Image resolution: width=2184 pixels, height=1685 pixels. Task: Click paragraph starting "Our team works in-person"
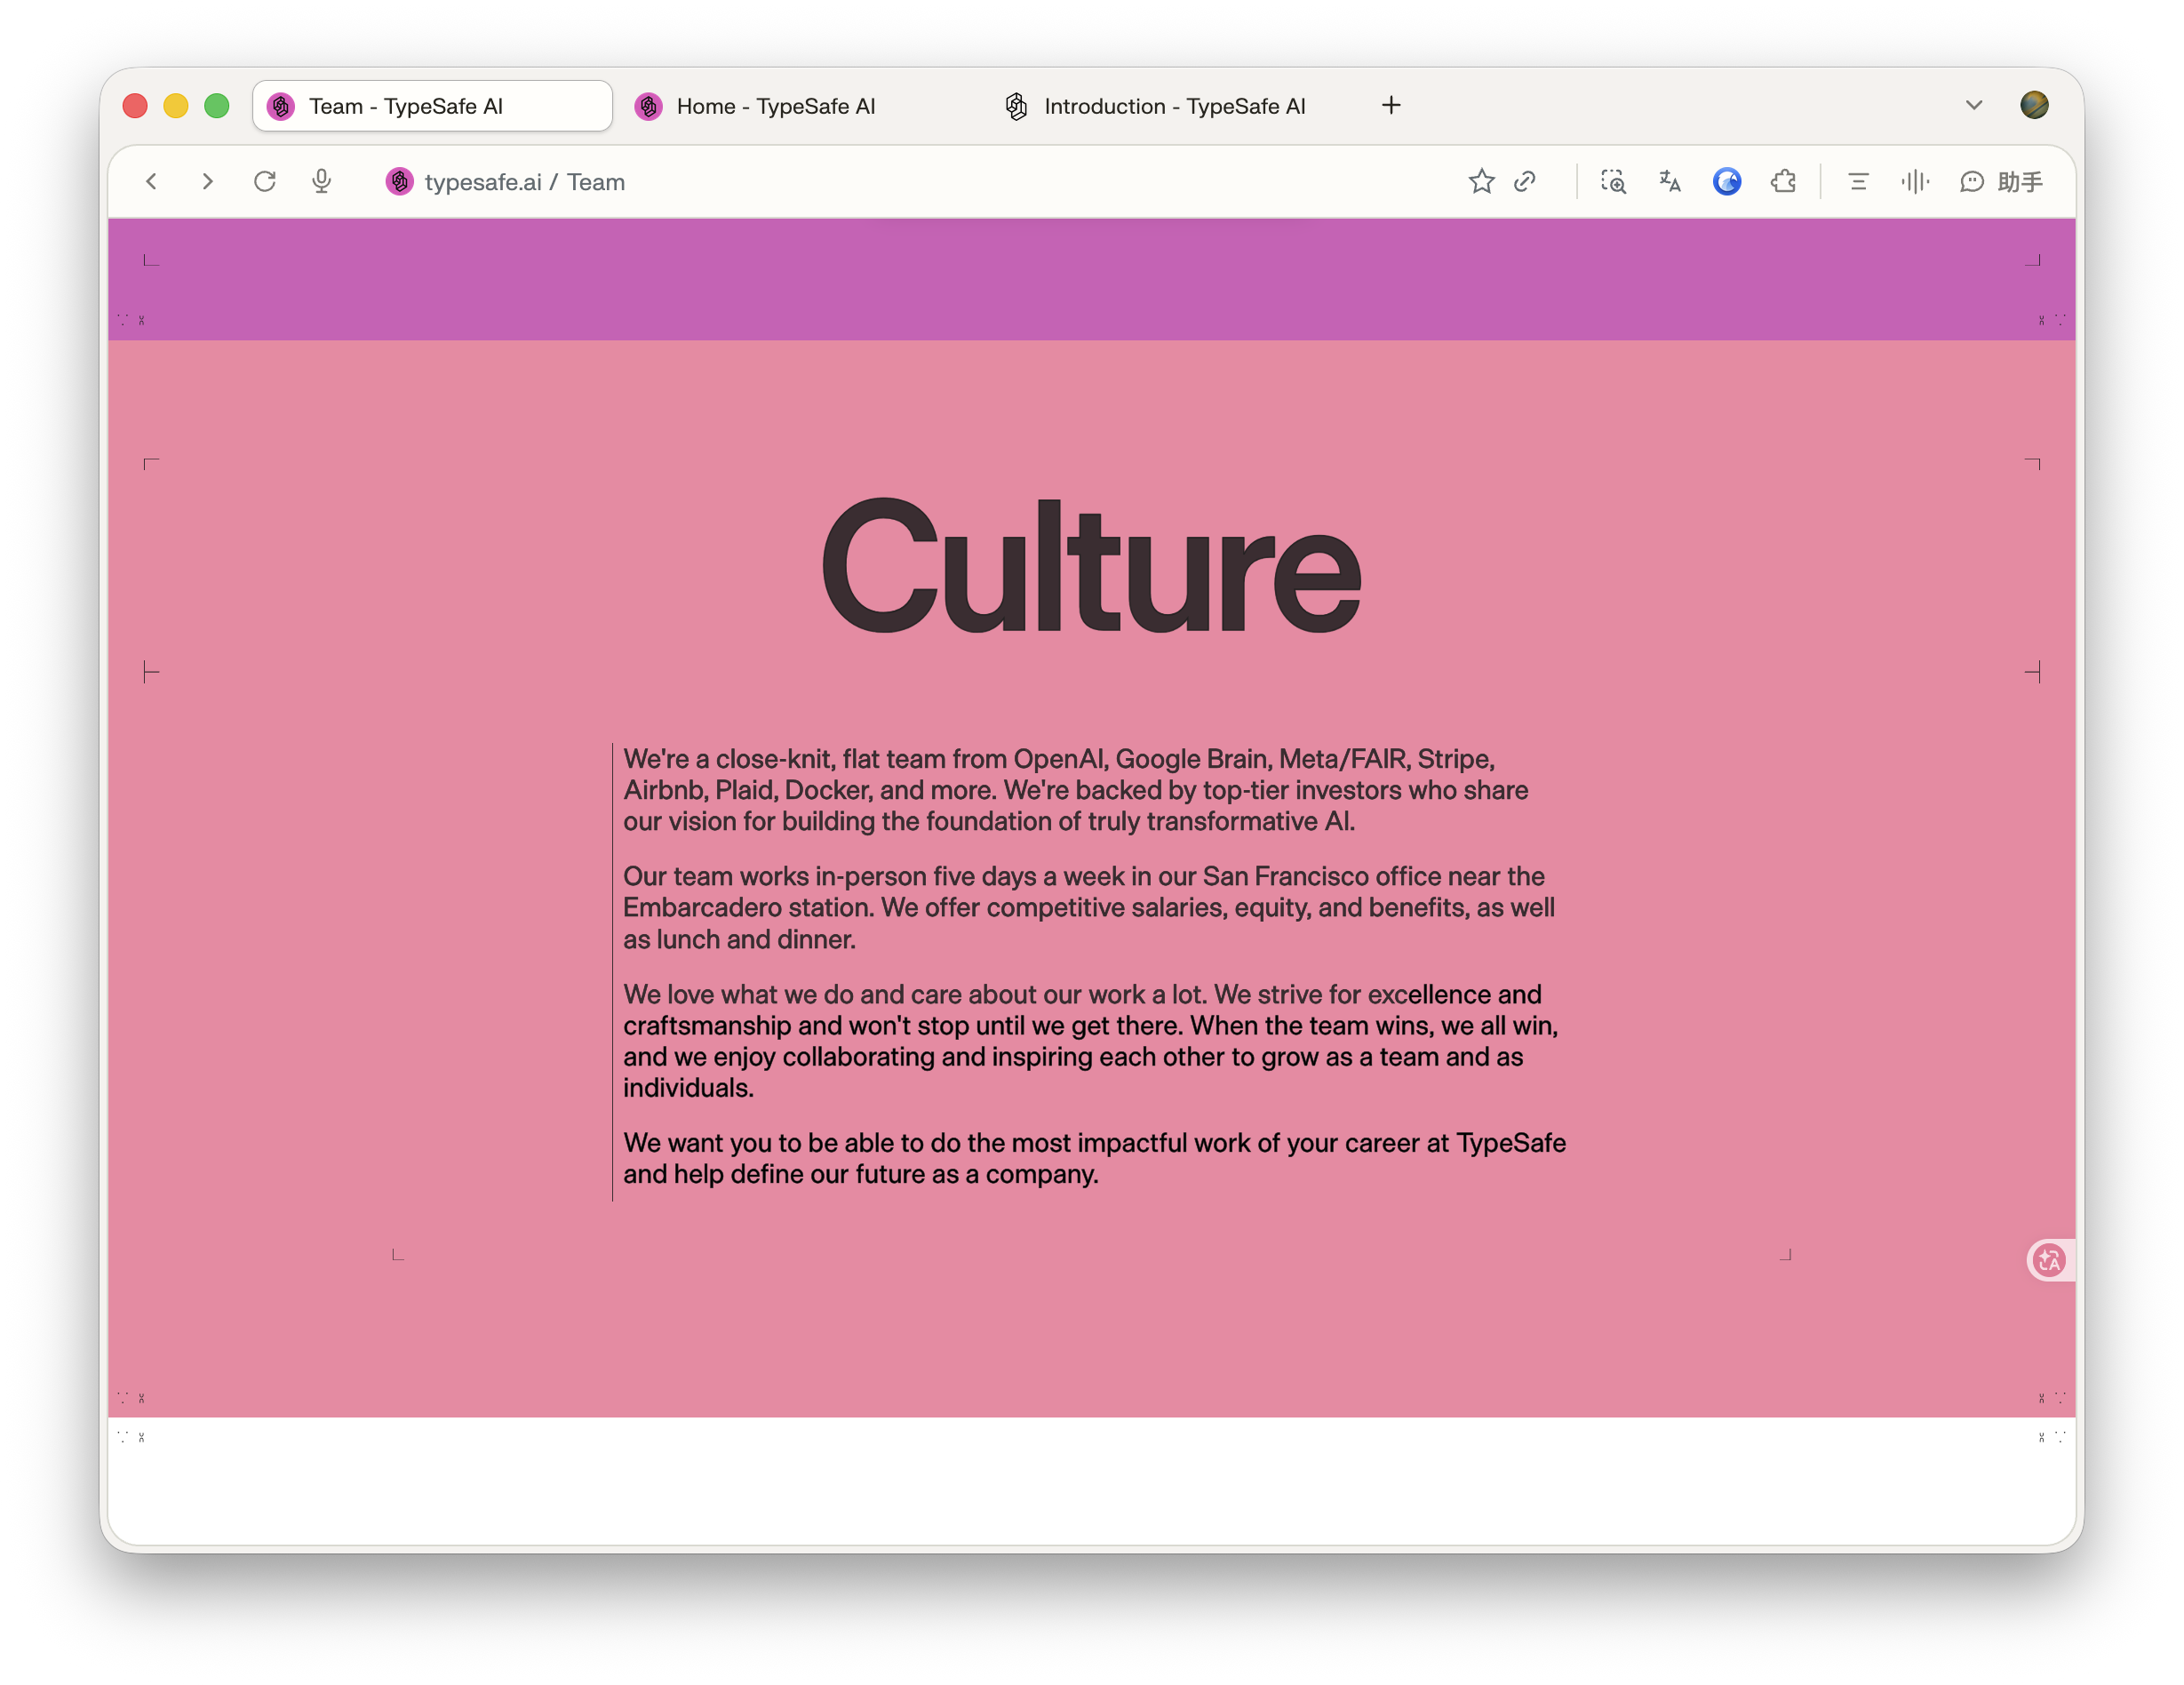(1089, 908)
